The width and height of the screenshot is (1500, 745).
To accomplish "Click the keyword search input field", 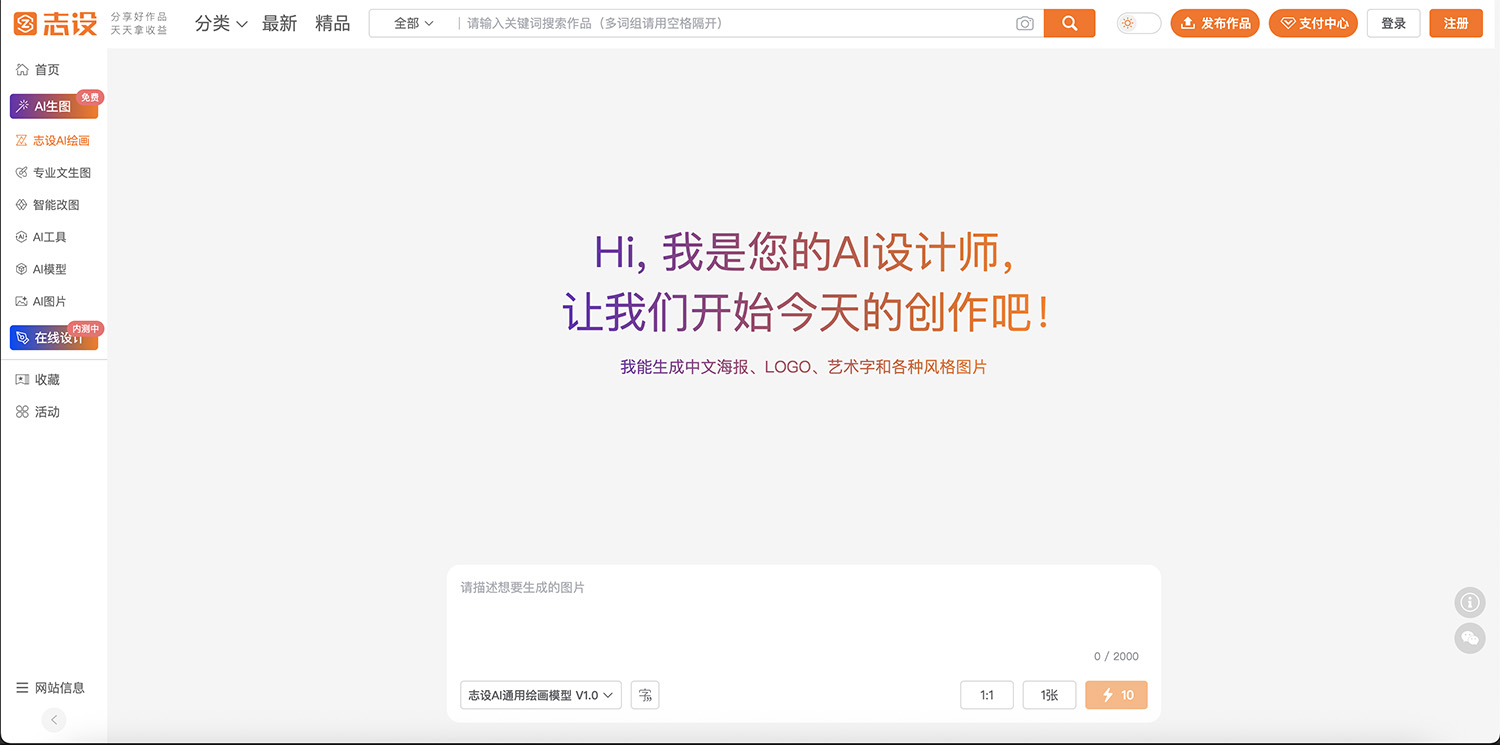I will coord(735,23).
